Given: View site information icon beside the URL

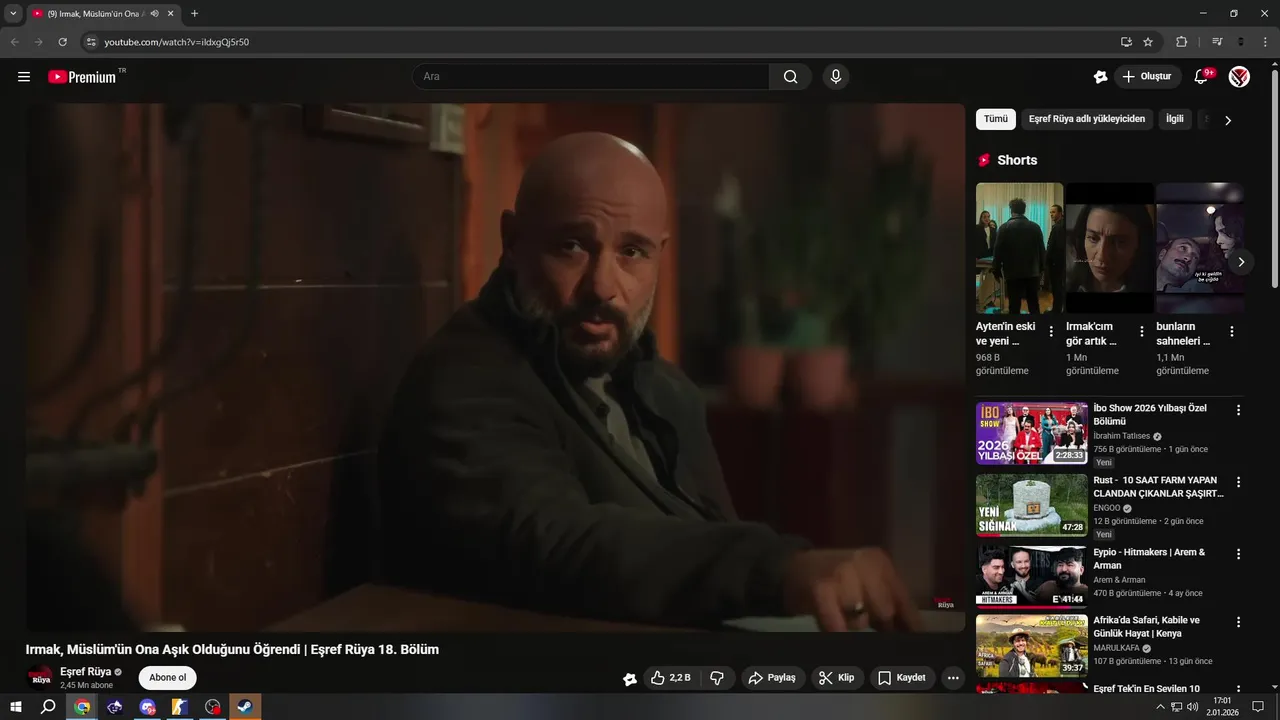Looking at the screenshot, I should [91, 42].
